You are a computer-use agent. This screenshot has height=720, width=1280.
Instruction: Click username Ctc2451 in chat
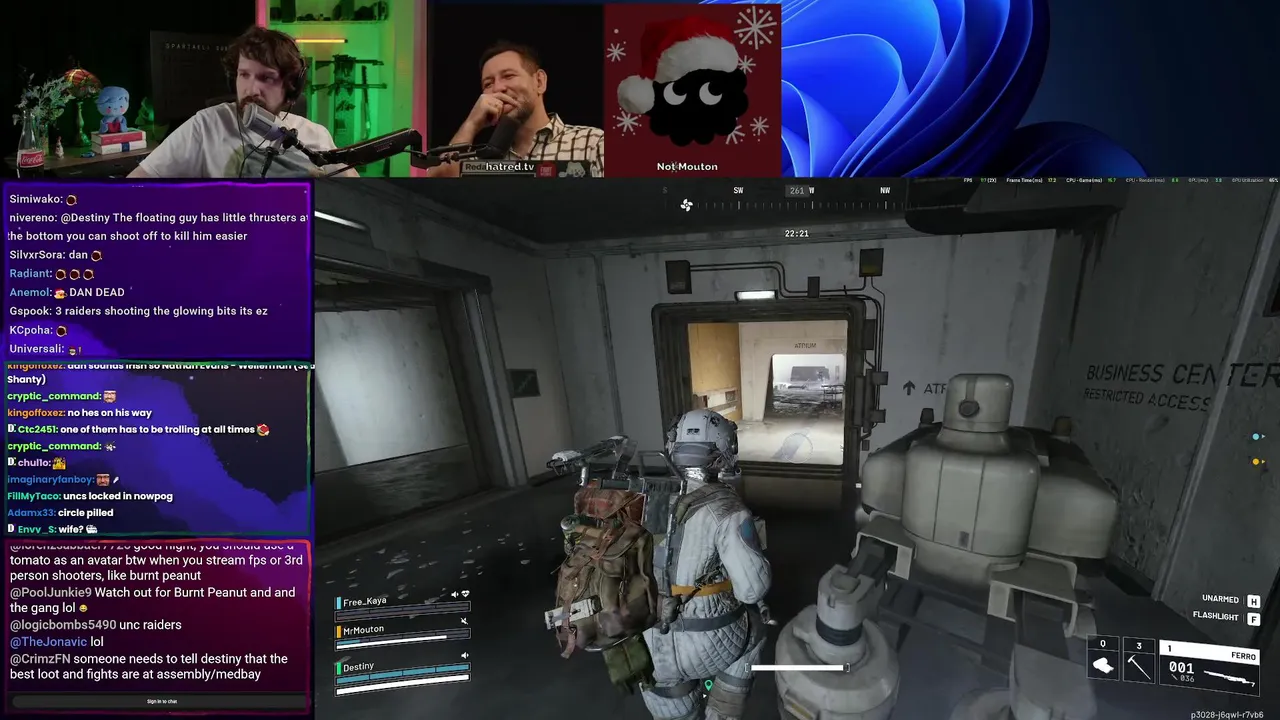pos(39,429)
